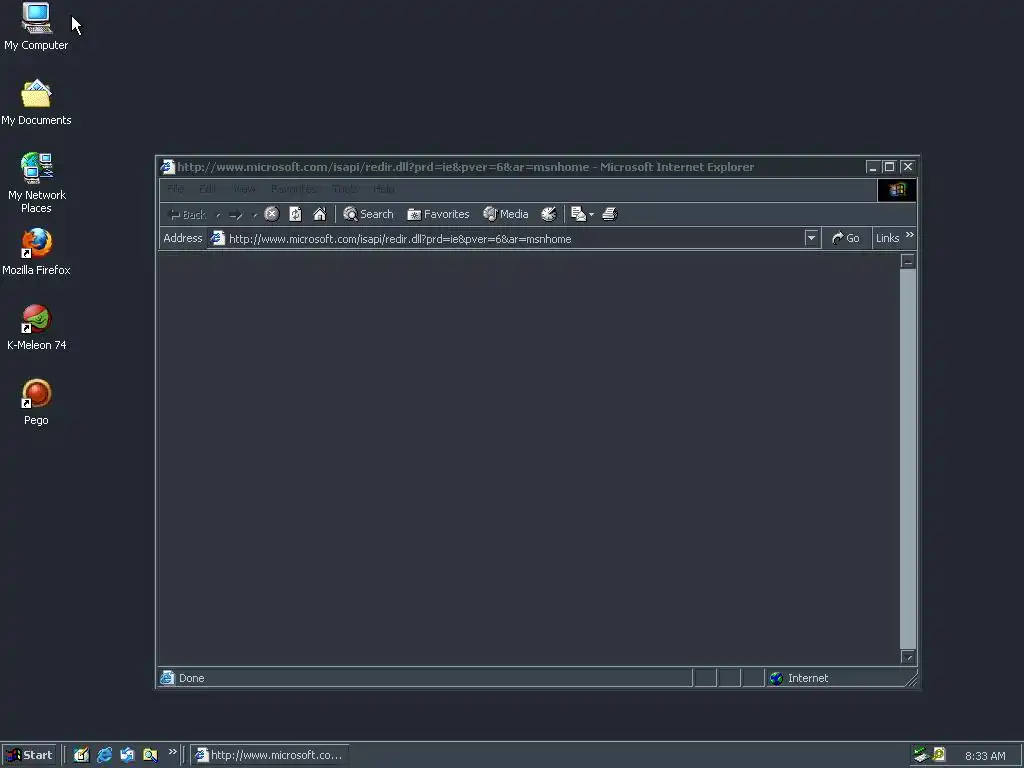This screenshot has height=768, width=1024.
Task: Select the My Network Places desktop icon
Action: click(37, 183)
